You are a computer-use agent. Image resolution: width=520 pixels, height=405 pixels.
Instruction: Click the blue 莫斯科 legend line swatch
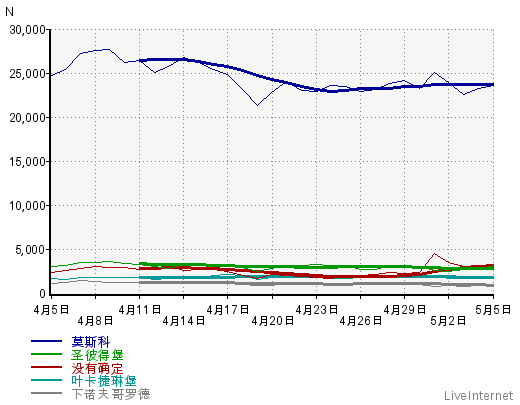[46, 341]
